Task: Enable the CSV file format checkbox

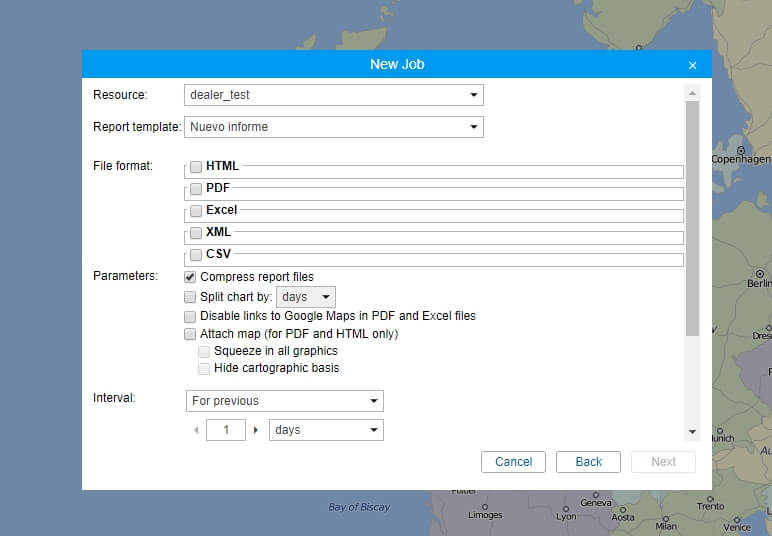Action: point(196,255)
